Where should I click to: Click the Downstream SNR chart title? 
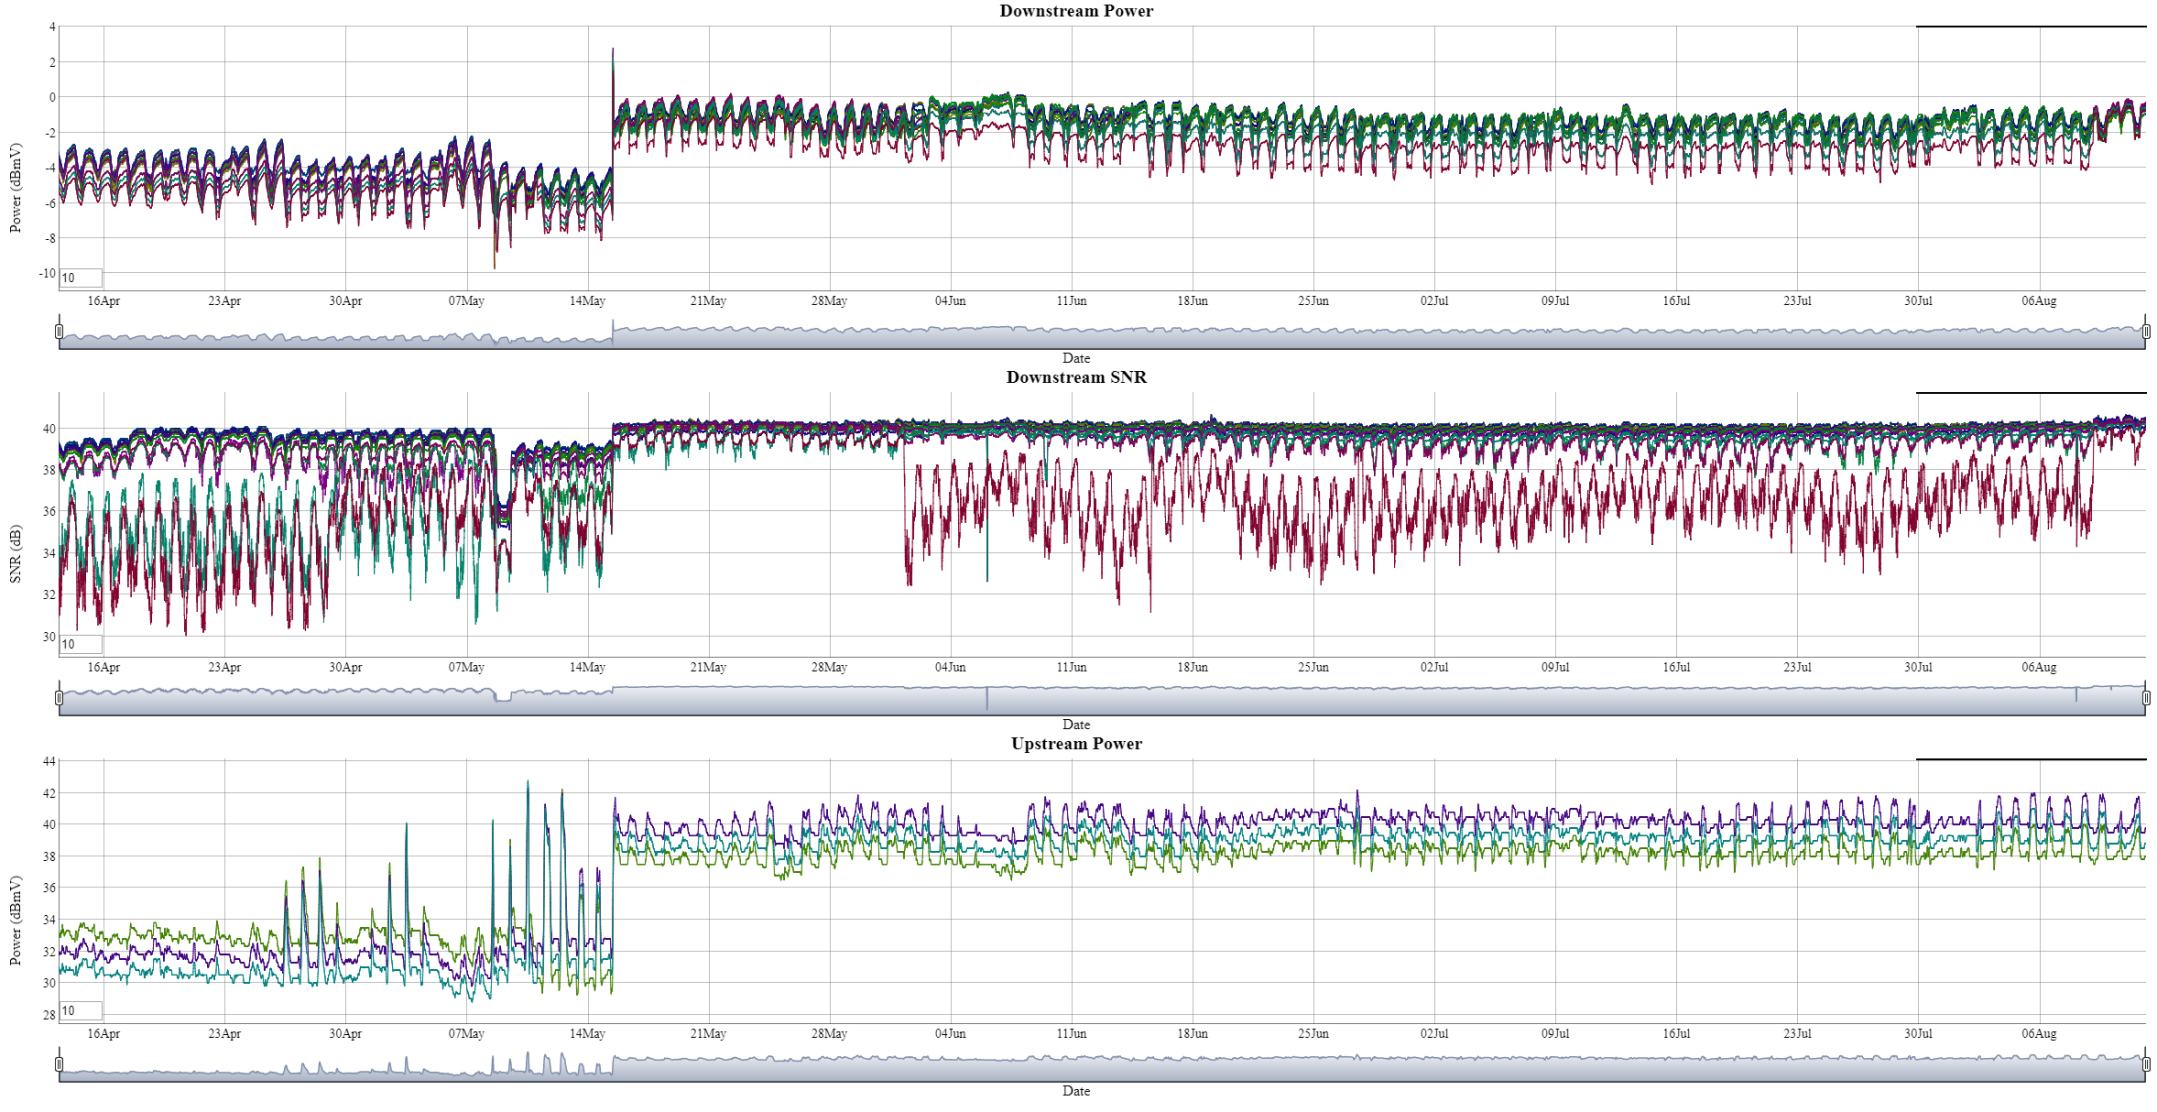tap(1076, 377)
